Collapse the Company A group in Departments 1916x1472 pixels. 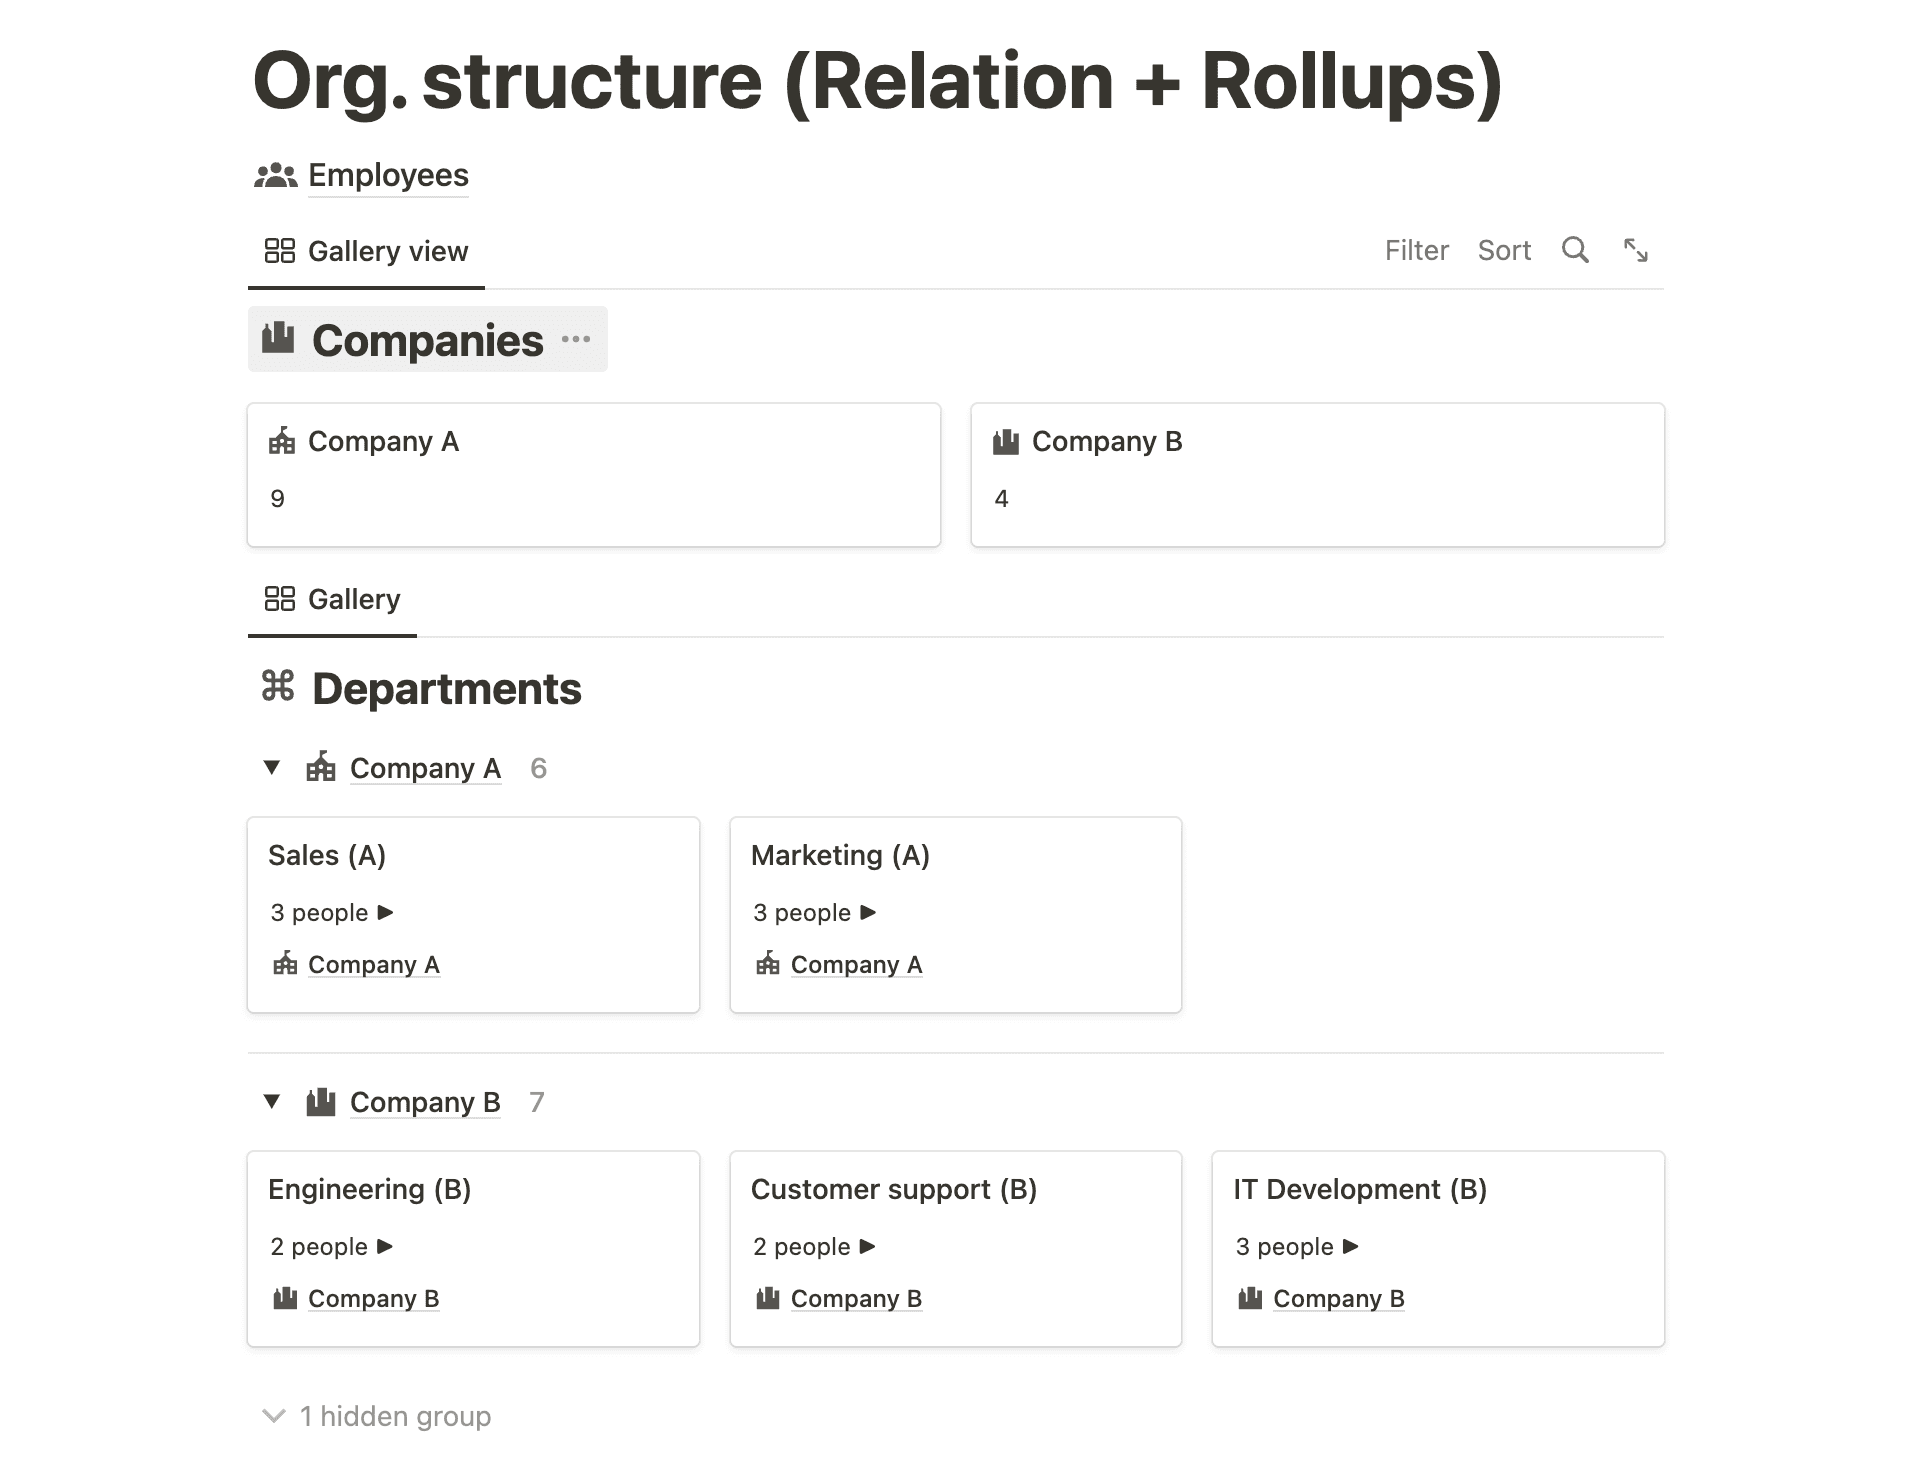coord(272,767)
